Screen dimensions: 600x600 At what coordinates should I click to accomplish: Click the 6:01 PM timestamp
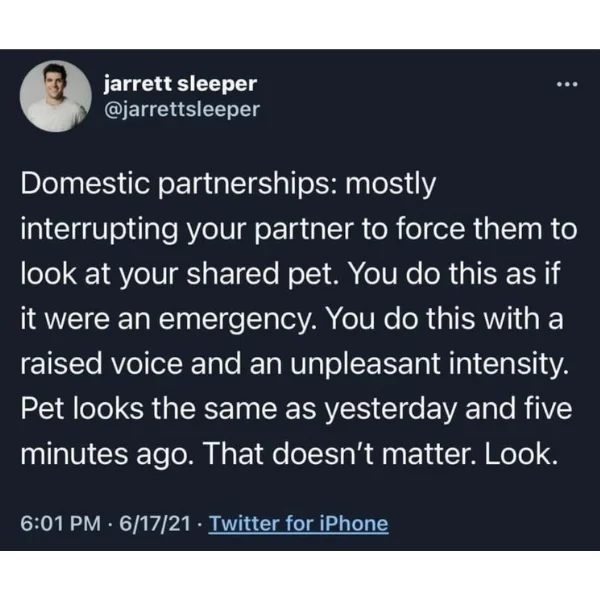61,523
